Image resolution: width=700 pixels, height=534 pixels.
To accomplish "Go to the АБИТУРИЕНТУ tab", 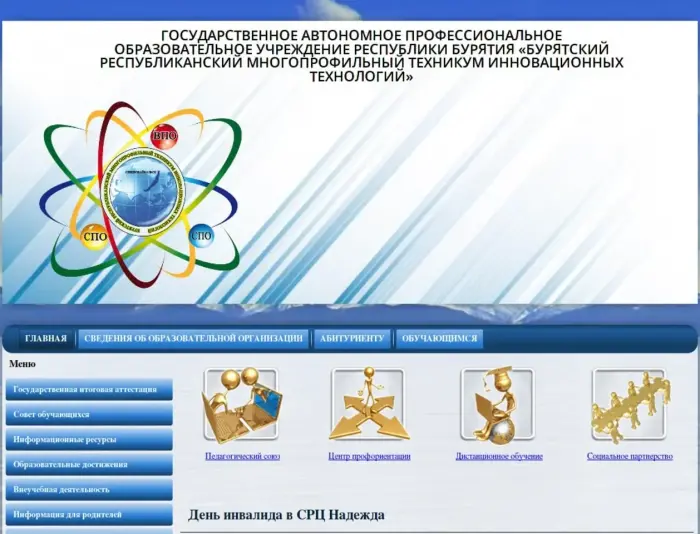I will coord(352,338).
